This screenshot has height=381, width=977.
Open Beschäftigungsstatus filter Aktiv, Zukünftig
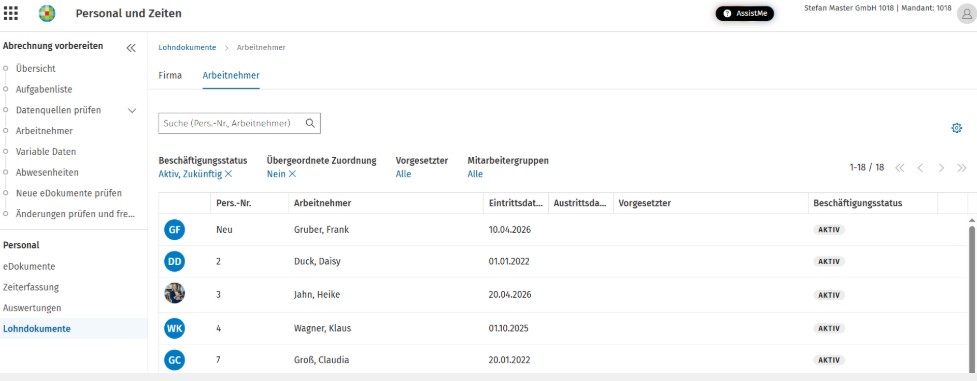pyautogui.click(x=190, y=174)
